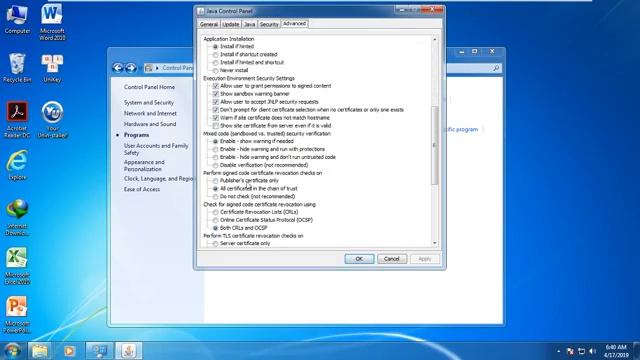Launch the UniKey desktop shortcut
The height and width of the screenshot is (360, 640).
[52, 68]
